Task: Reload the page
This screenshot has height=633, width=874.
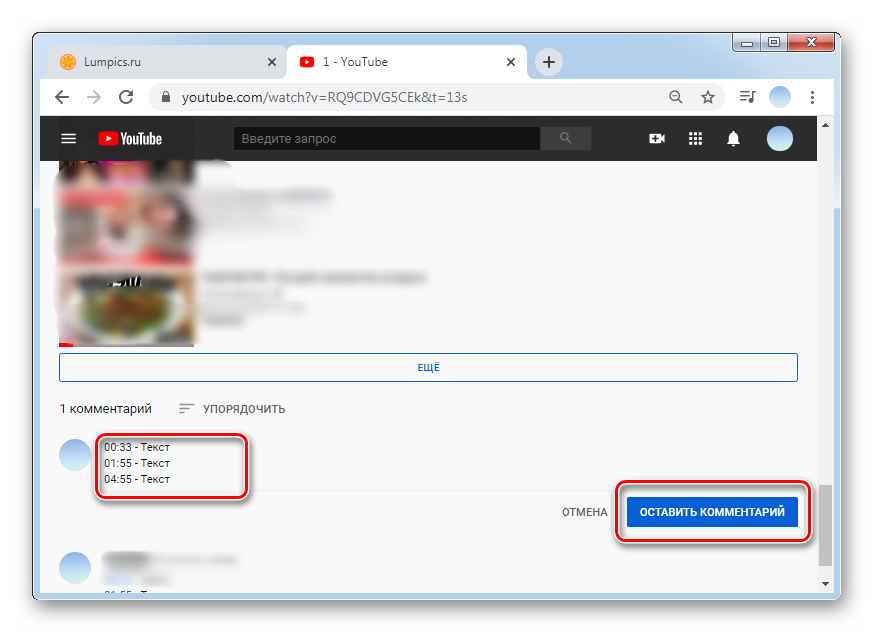Action: pyautogui.click(x=126, y=97)
